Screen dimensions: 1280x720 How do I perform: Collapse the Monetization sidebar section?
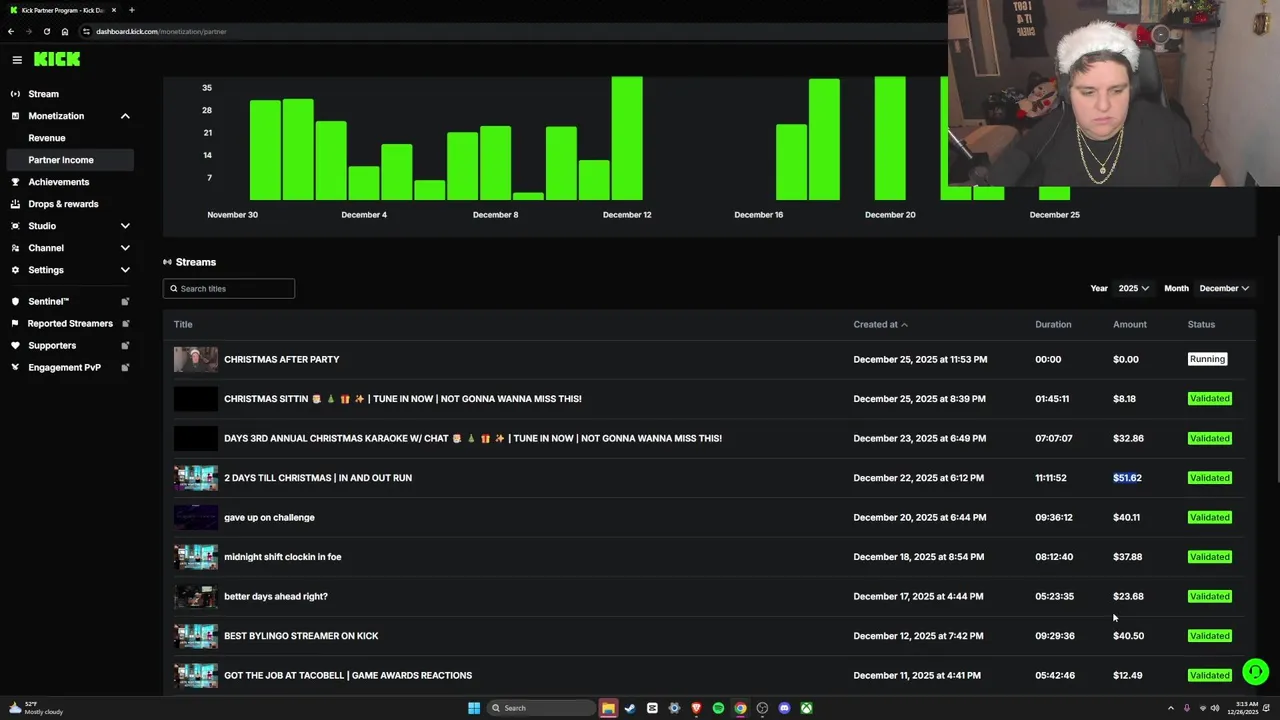coord(125,116)
